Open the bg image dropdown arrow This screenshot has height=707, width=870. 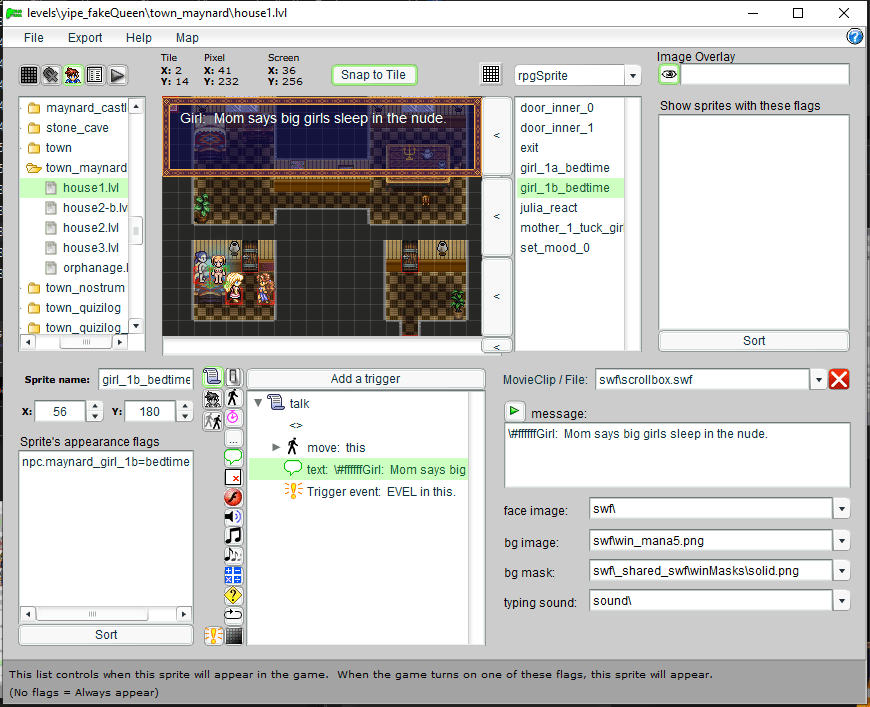click(842, 541)
